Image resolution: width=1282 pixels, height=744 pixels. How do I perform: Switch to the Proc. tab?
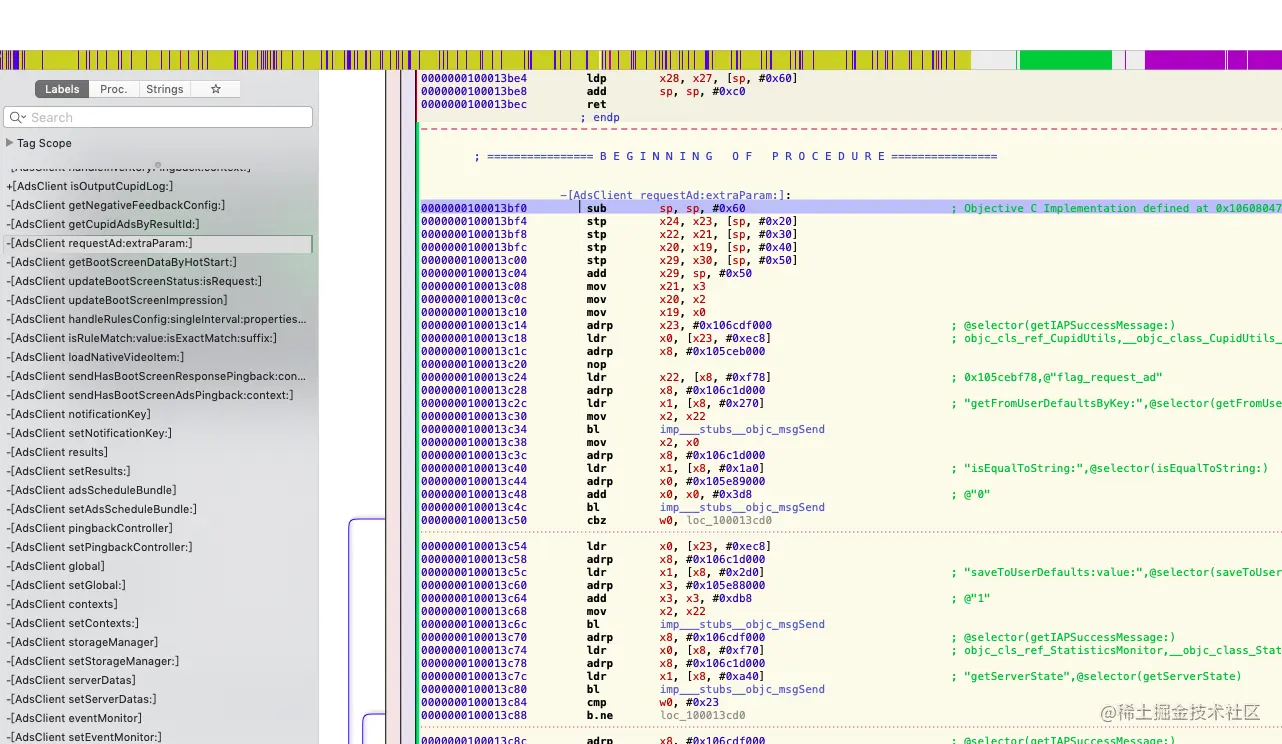pos(114,89)
